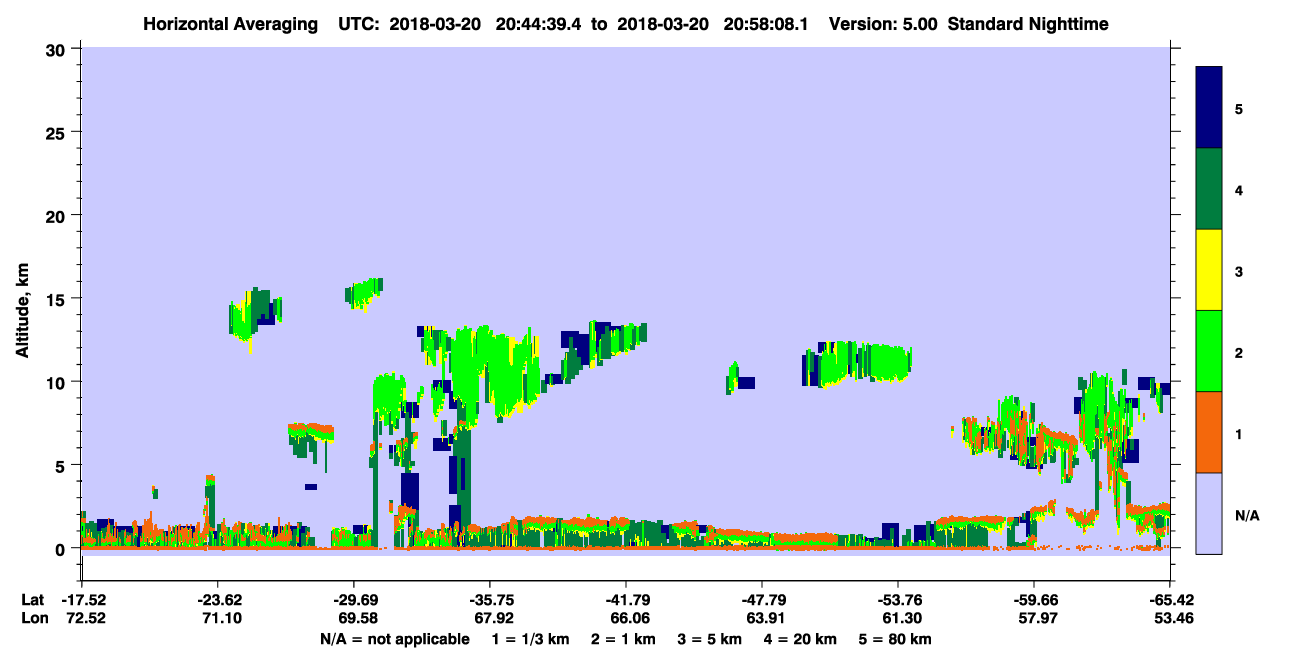Click longitude value 72.52
This screenshot has width=1300, height=667.
pos(86,618)
